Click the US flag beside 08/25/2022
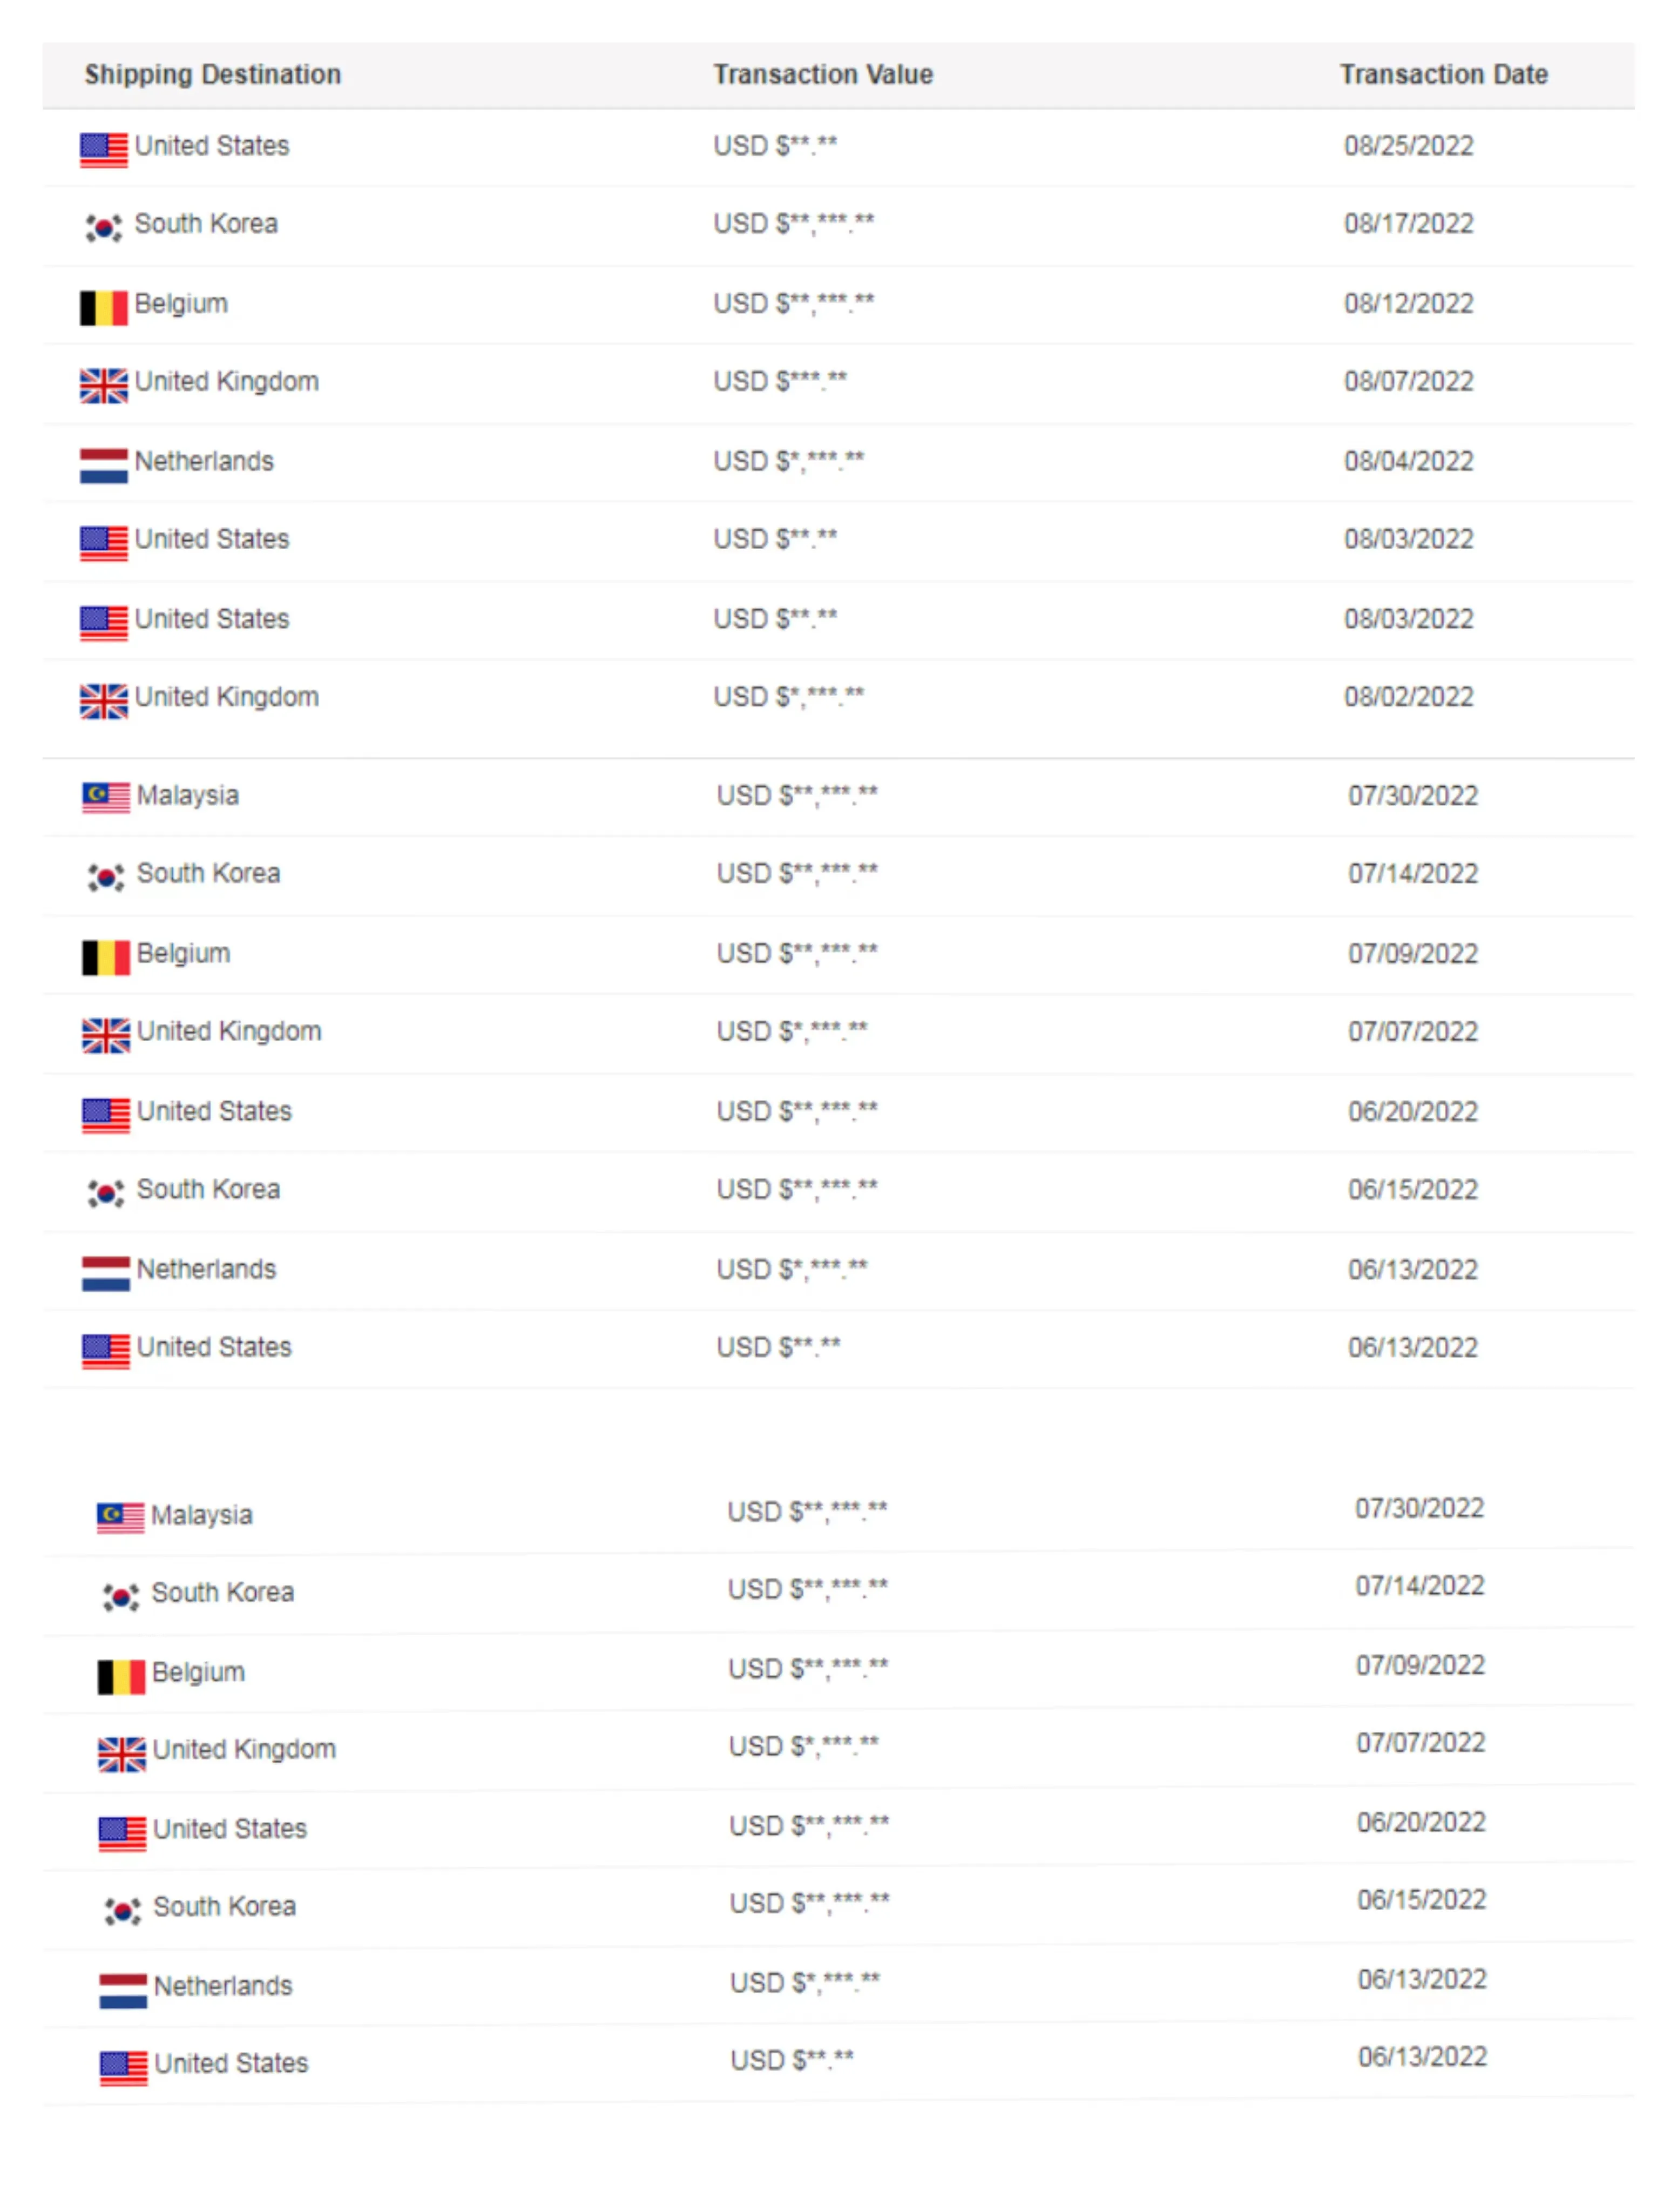 pos(104,150)
